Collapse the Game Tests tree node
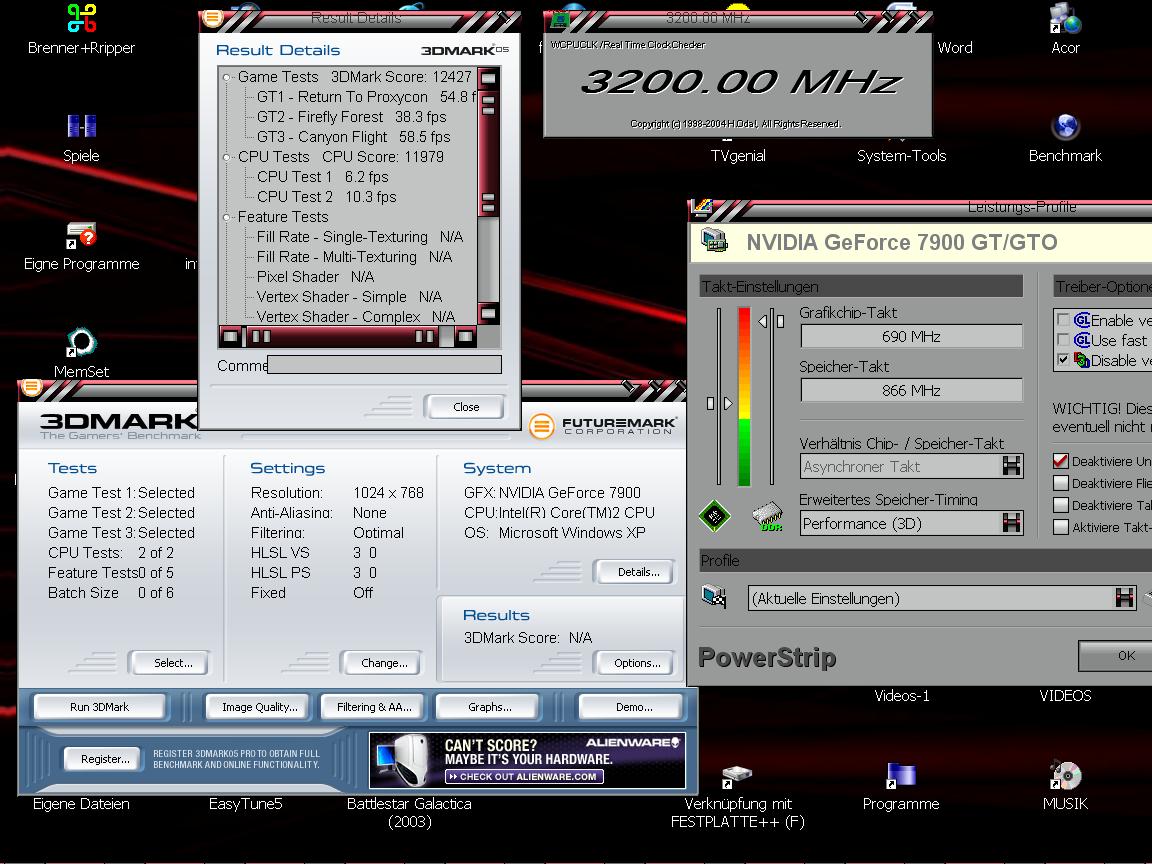 pyautogui.click(x=226, y=77)
